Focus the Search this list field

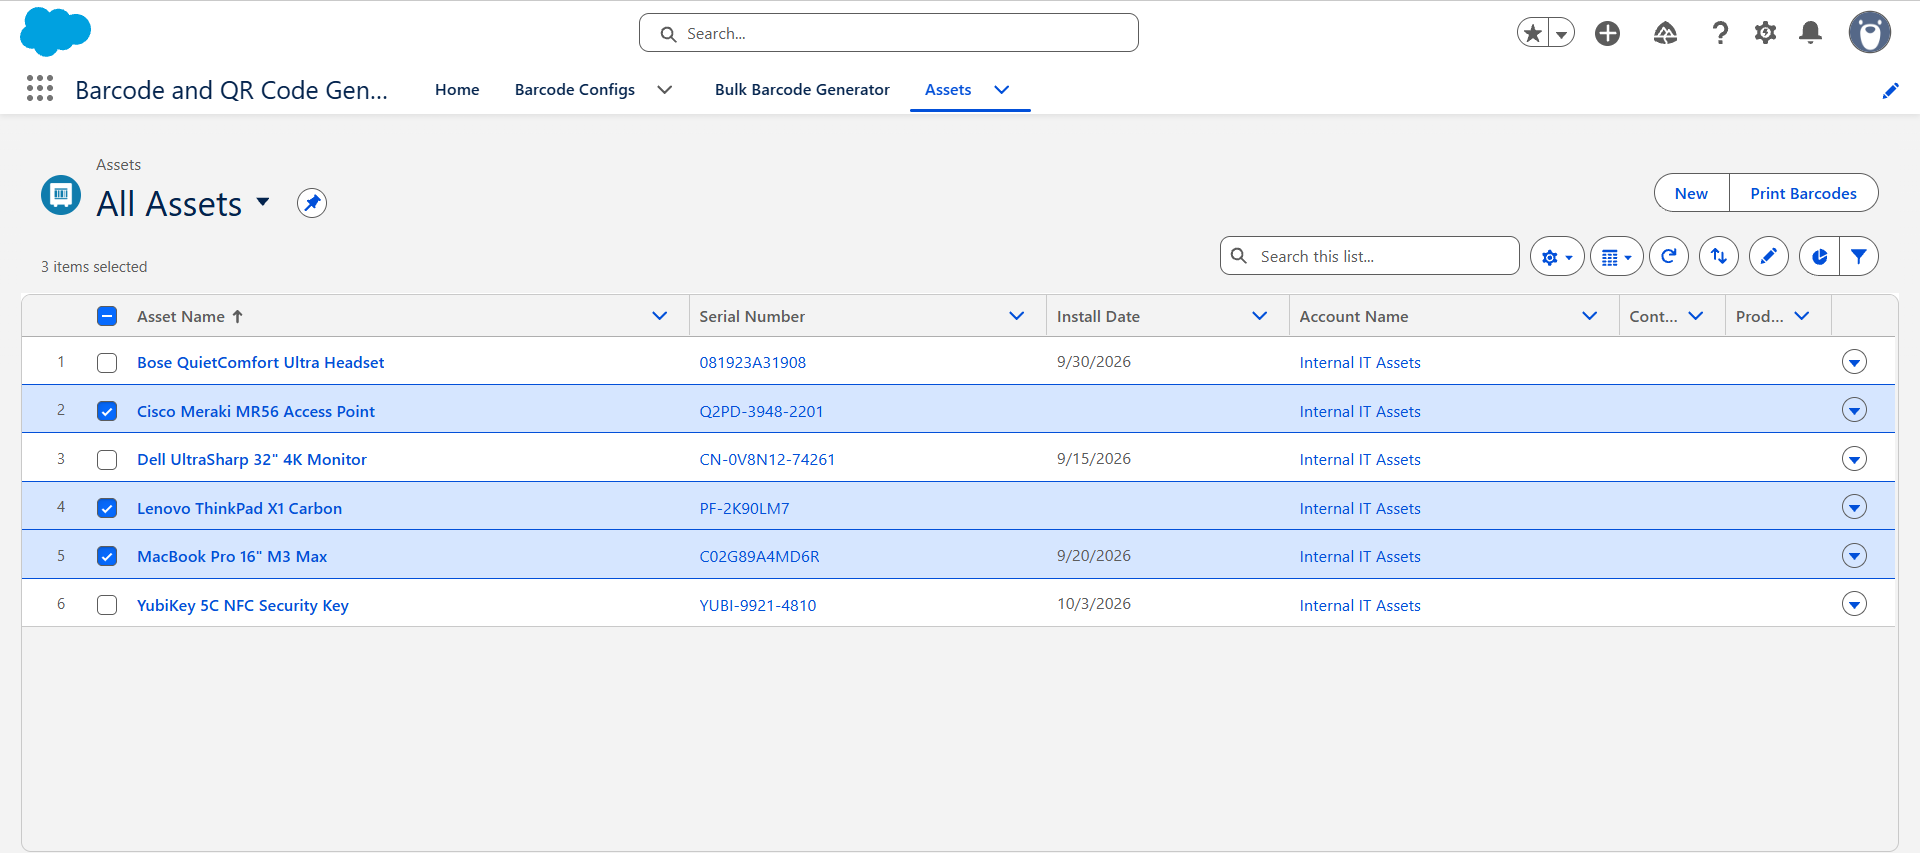[1370, 256]
